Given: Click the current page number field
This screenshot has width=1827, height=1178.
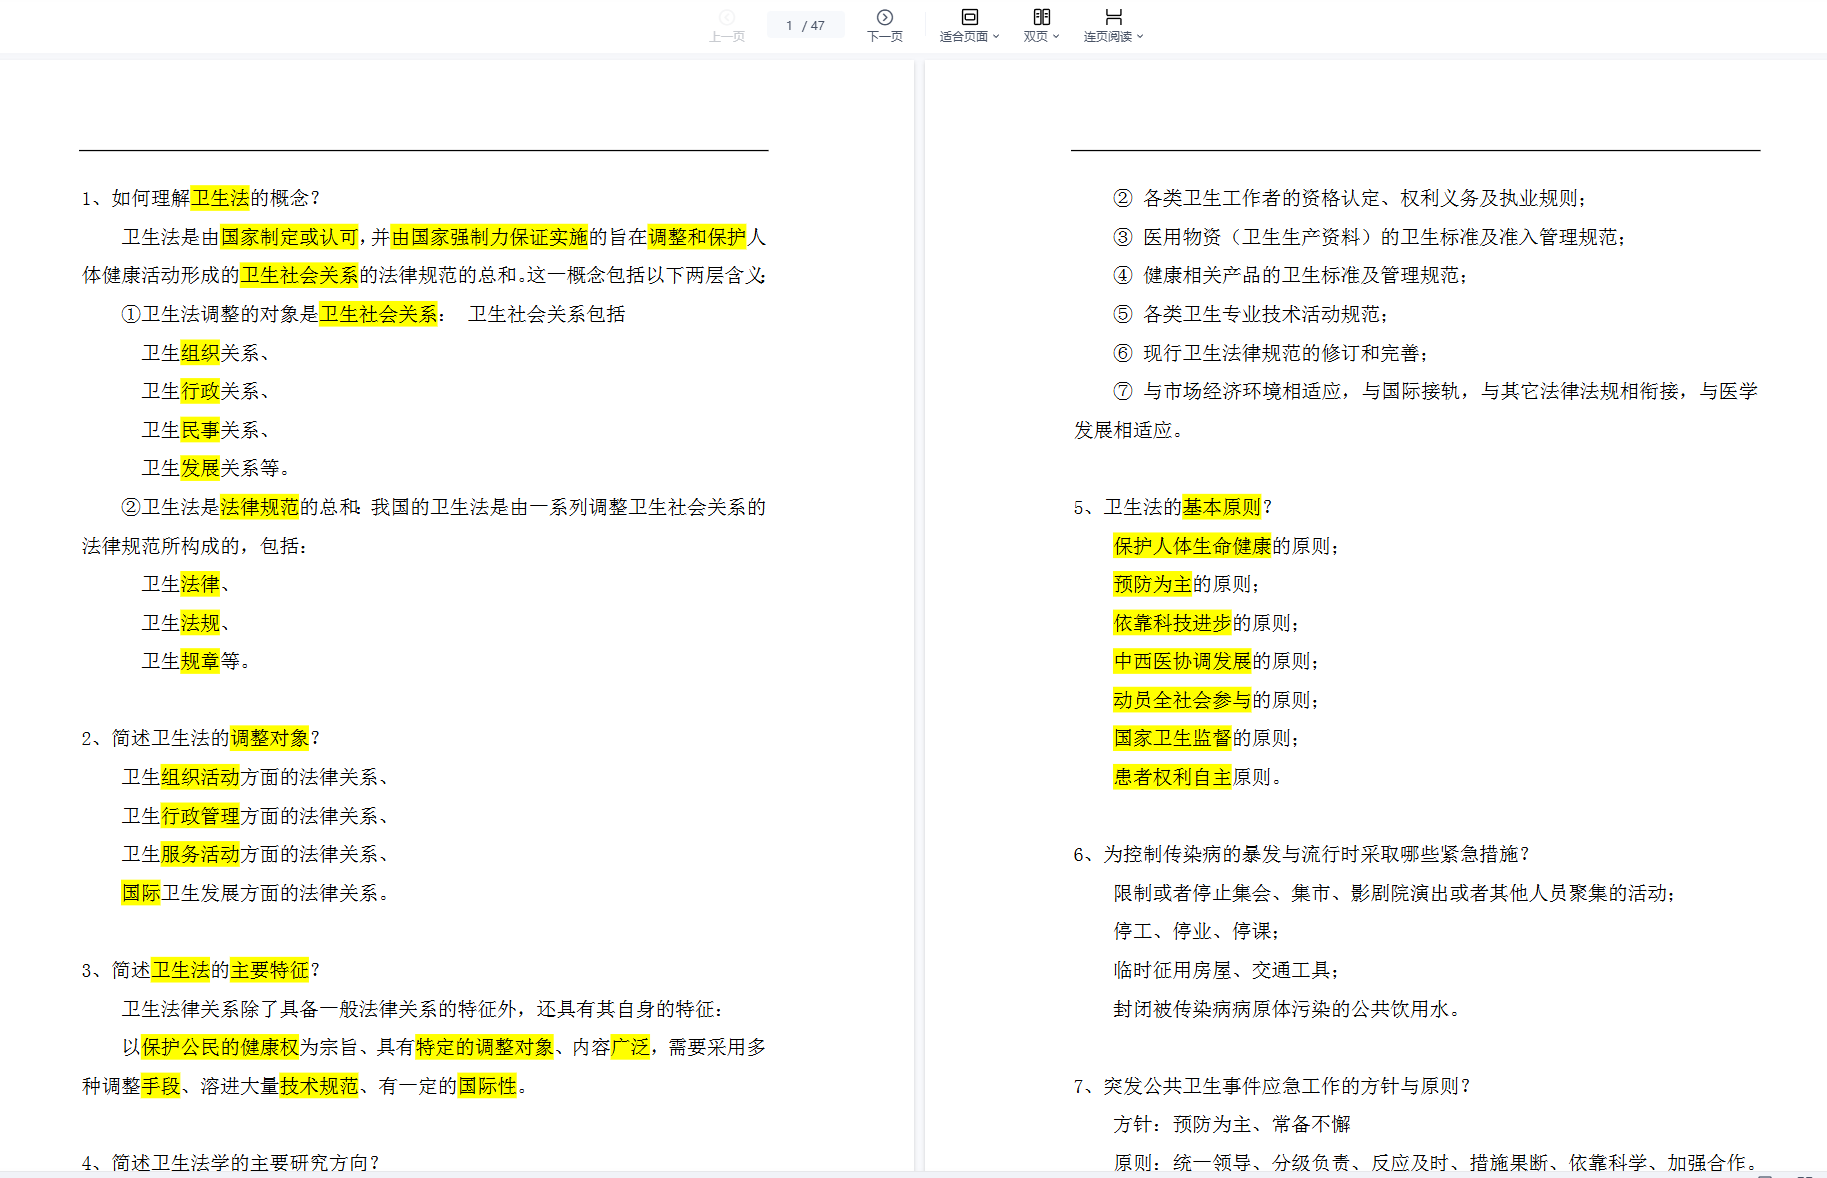Looking at the screenshot, I should click(x=789, y=26).
